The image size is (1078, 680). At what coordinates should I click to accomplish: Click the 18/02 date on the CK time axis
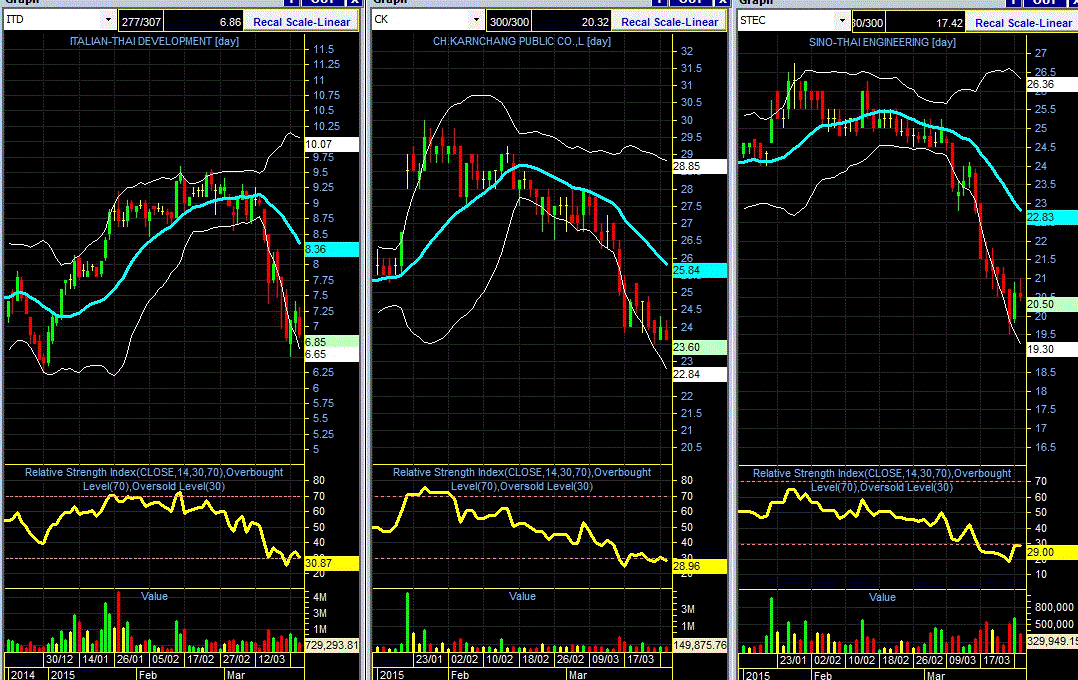(536, 659)
